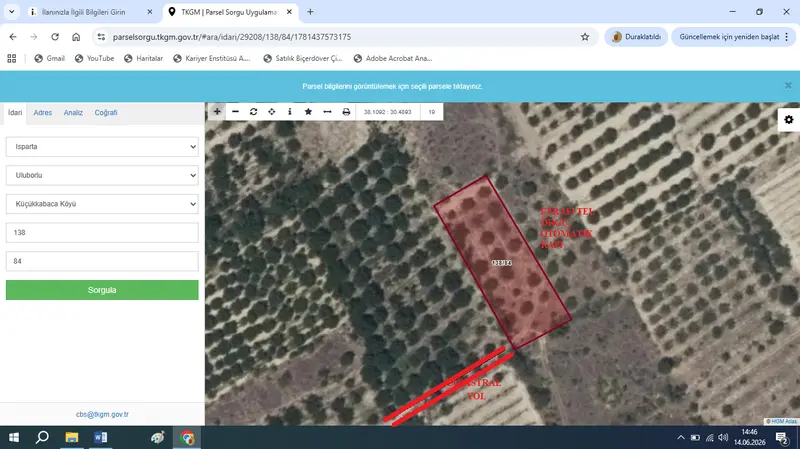
Task: Open the Haritalar bookmark
Action: click(x=143, y=58)
